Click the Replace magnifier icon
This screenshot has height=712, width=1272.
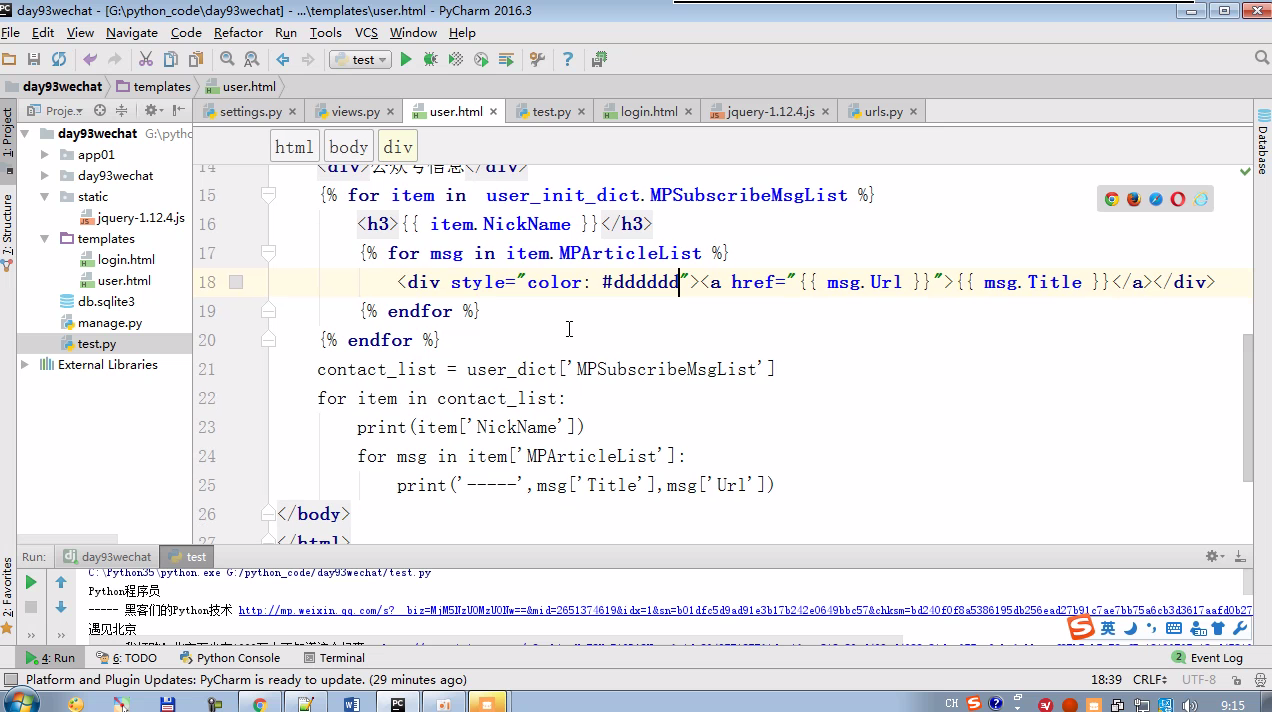[x=252, y=60]
